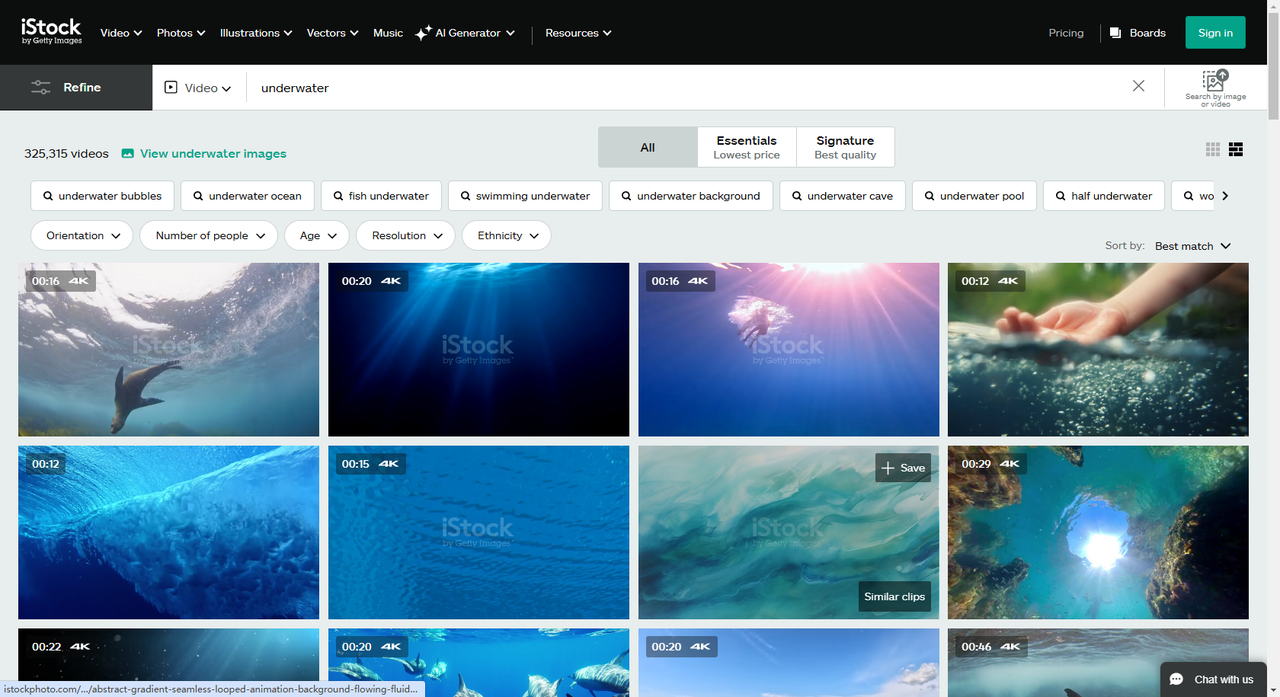
Task: Show Similar clips for abstract fluid video
Action: (x=894, y=597)
